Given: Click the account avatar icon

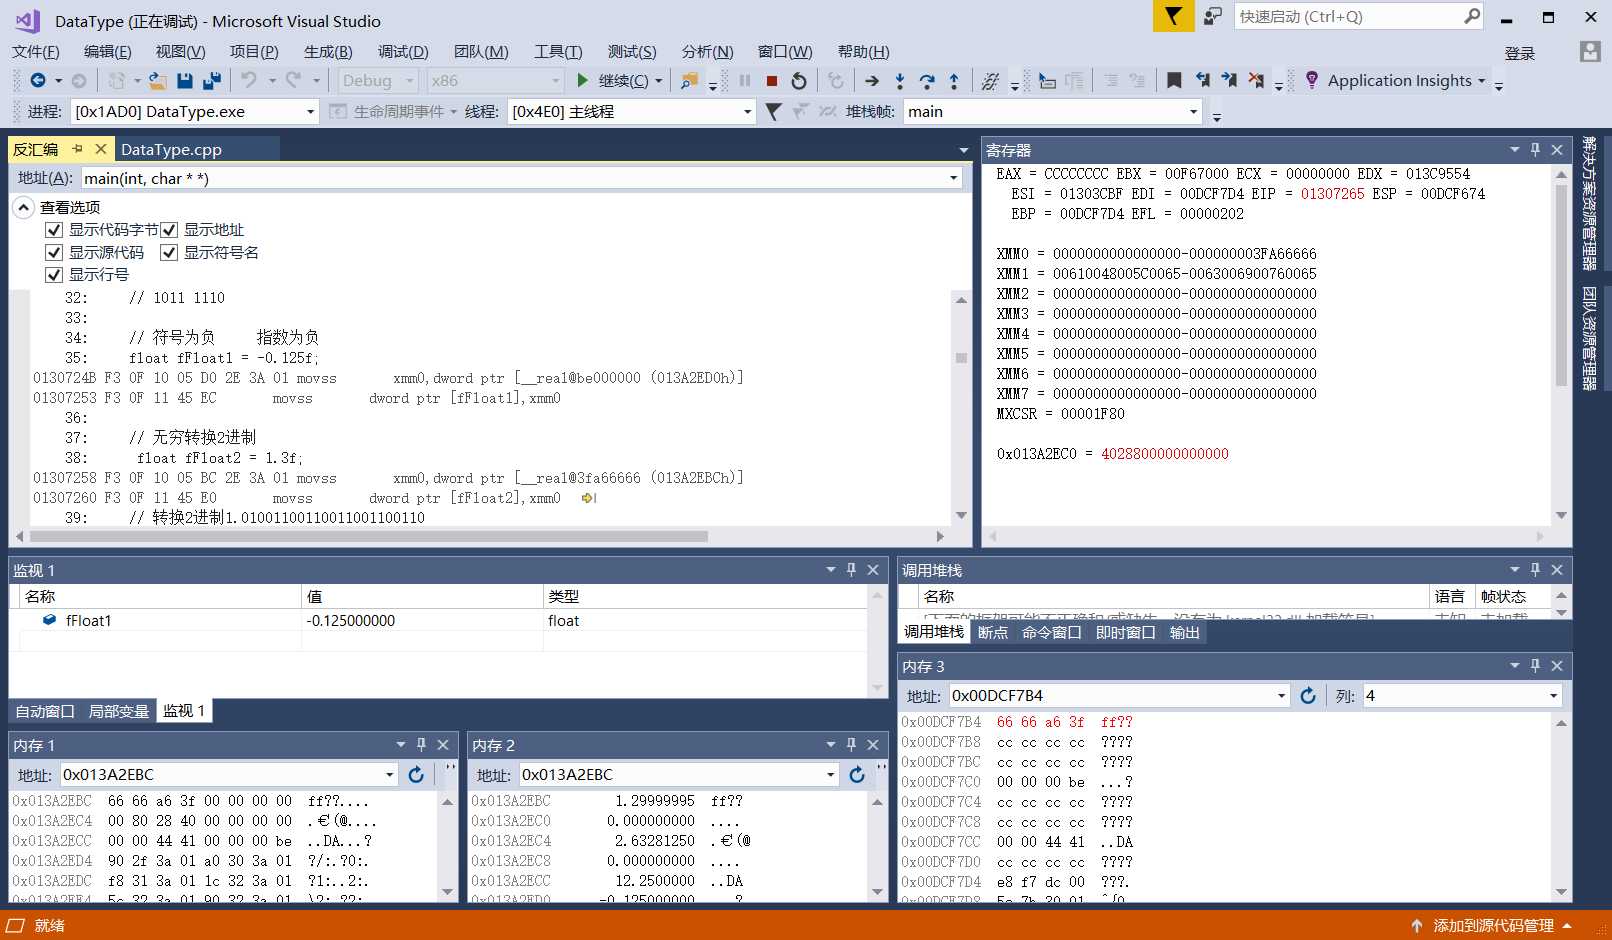Looking at the screenshot, I should pos(1590,52).
